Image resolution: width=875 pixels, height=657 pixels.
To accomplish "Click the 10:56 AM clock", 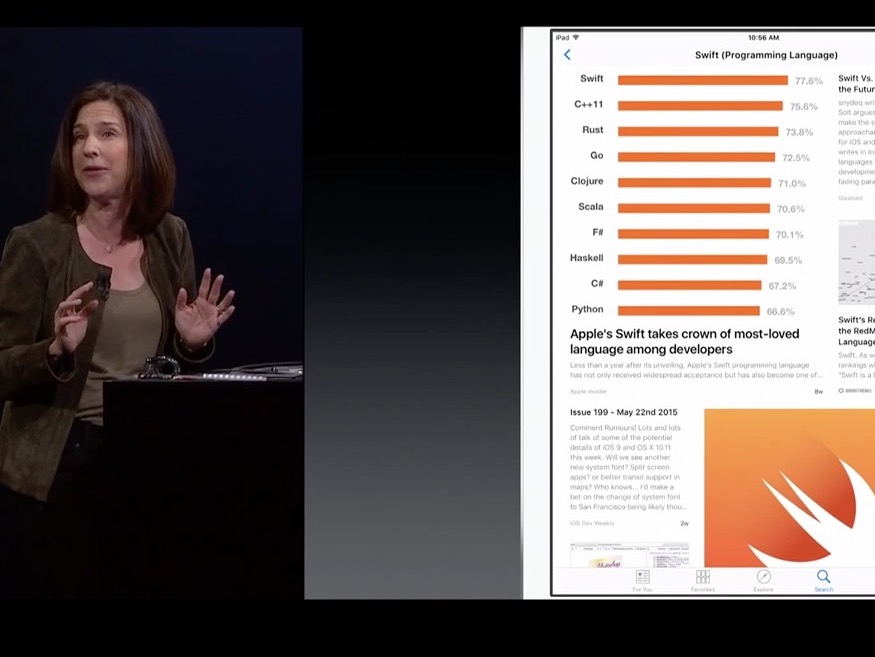I will click(x=763, y=37).
